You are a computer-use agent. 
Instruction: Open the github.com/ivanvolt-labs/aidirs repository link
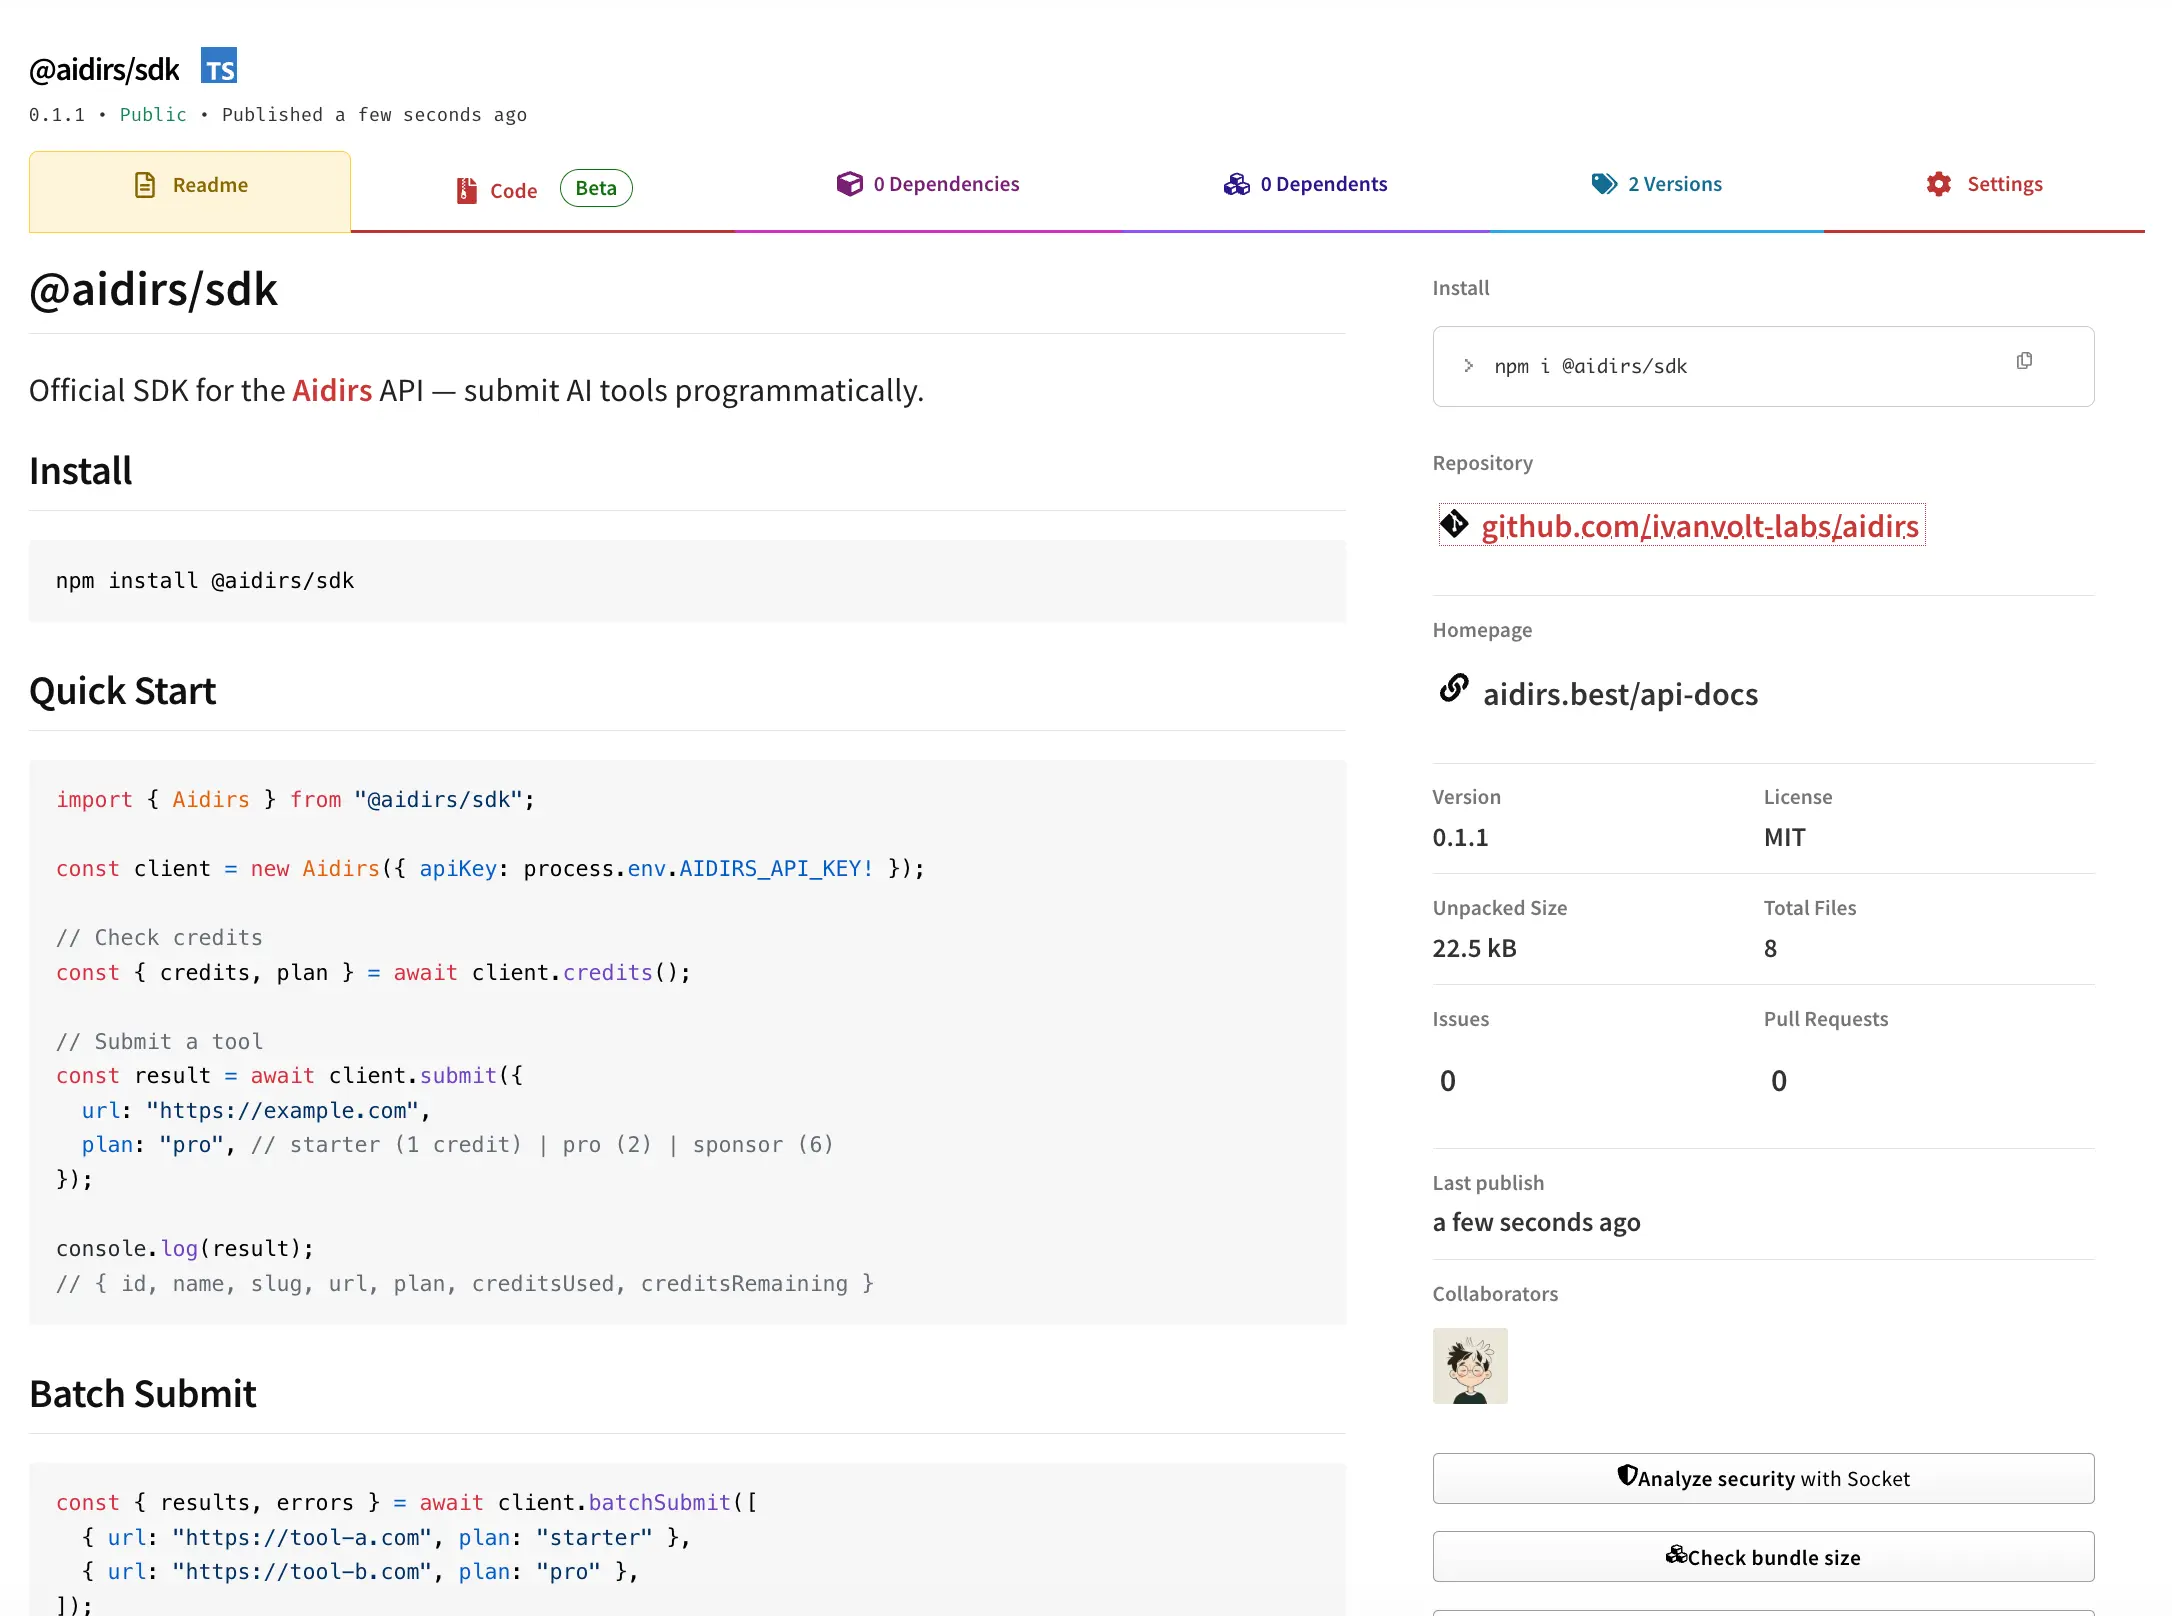tap(1700, 526)
